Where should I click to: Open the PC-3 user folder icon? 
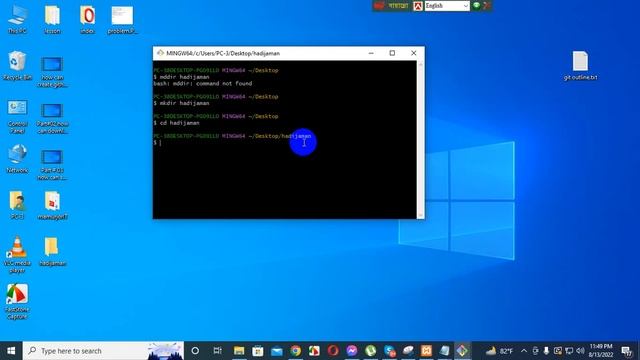click(17, 205)
